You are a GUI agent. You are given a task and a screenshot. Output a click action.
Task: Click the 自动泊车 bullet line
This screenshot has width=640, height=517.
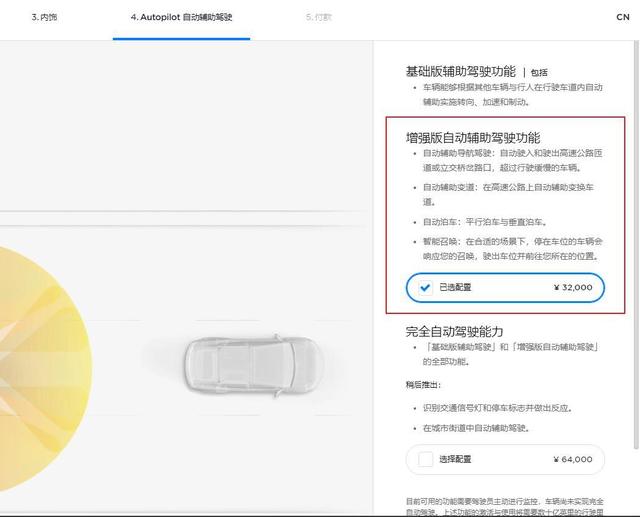point(485,222)
